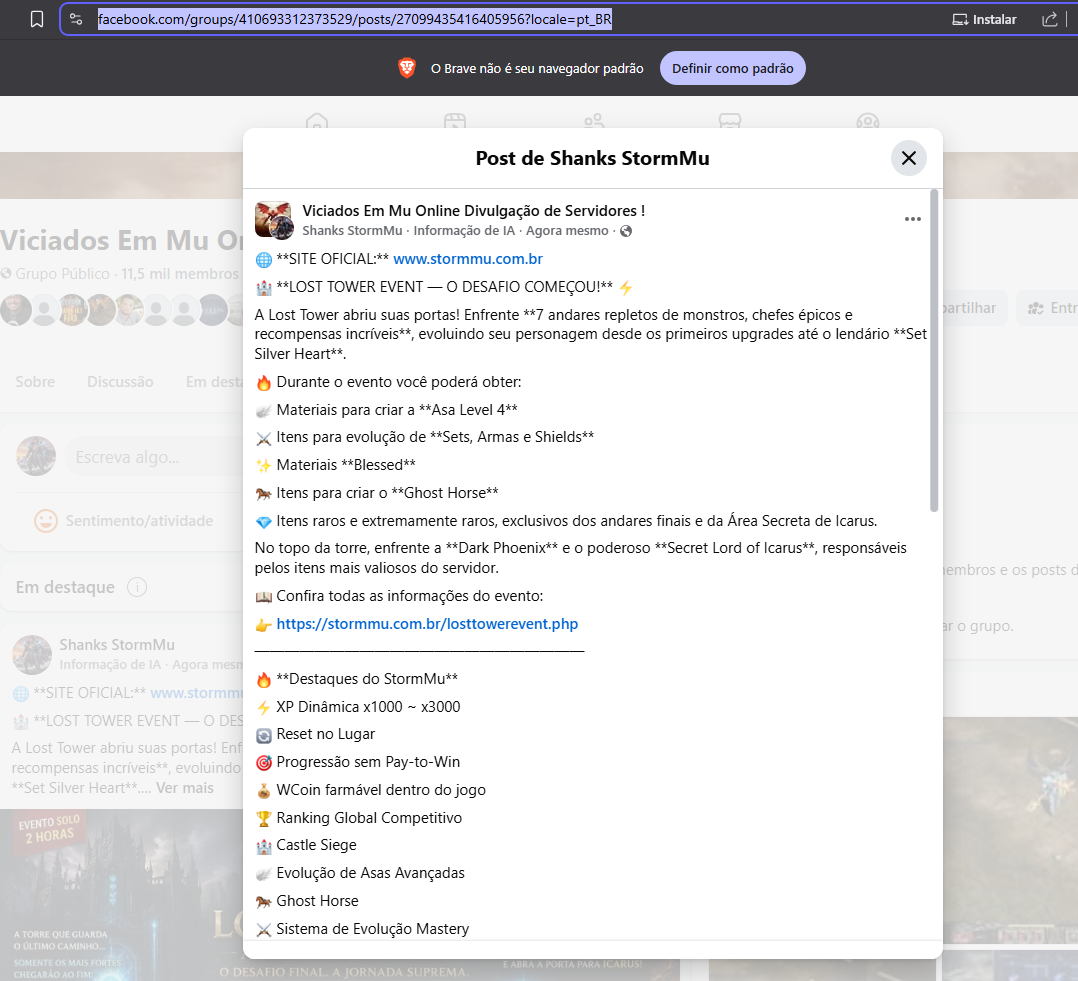Click the Facebook friends icon in top nav
The height and width of the screenshot is (981, 1078).
[593, 122]
